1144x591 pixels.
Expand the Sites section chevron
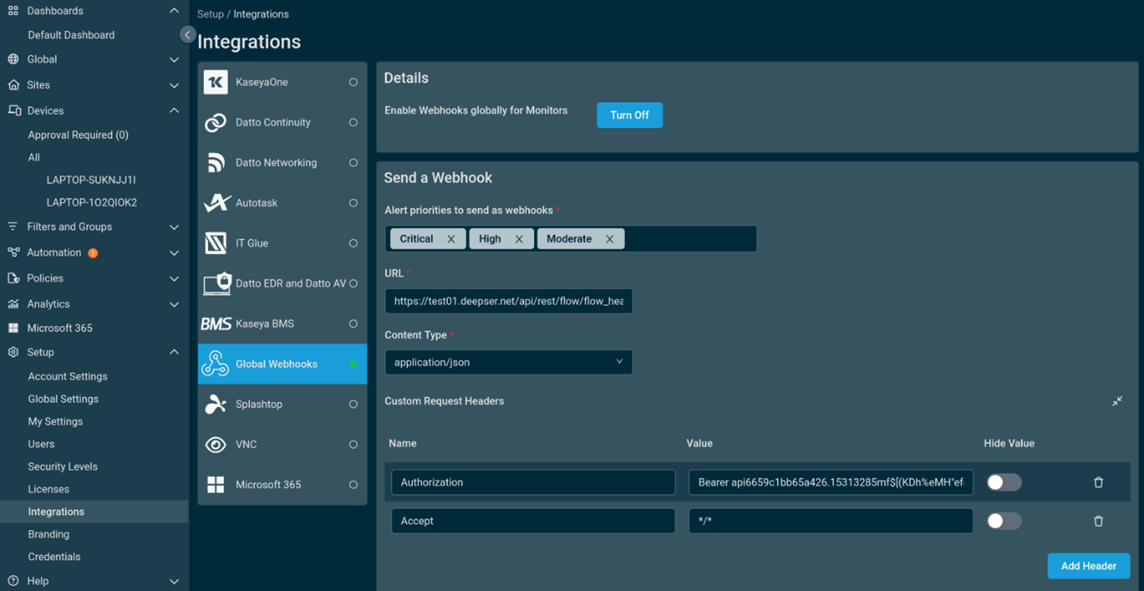tap(174, 85)
